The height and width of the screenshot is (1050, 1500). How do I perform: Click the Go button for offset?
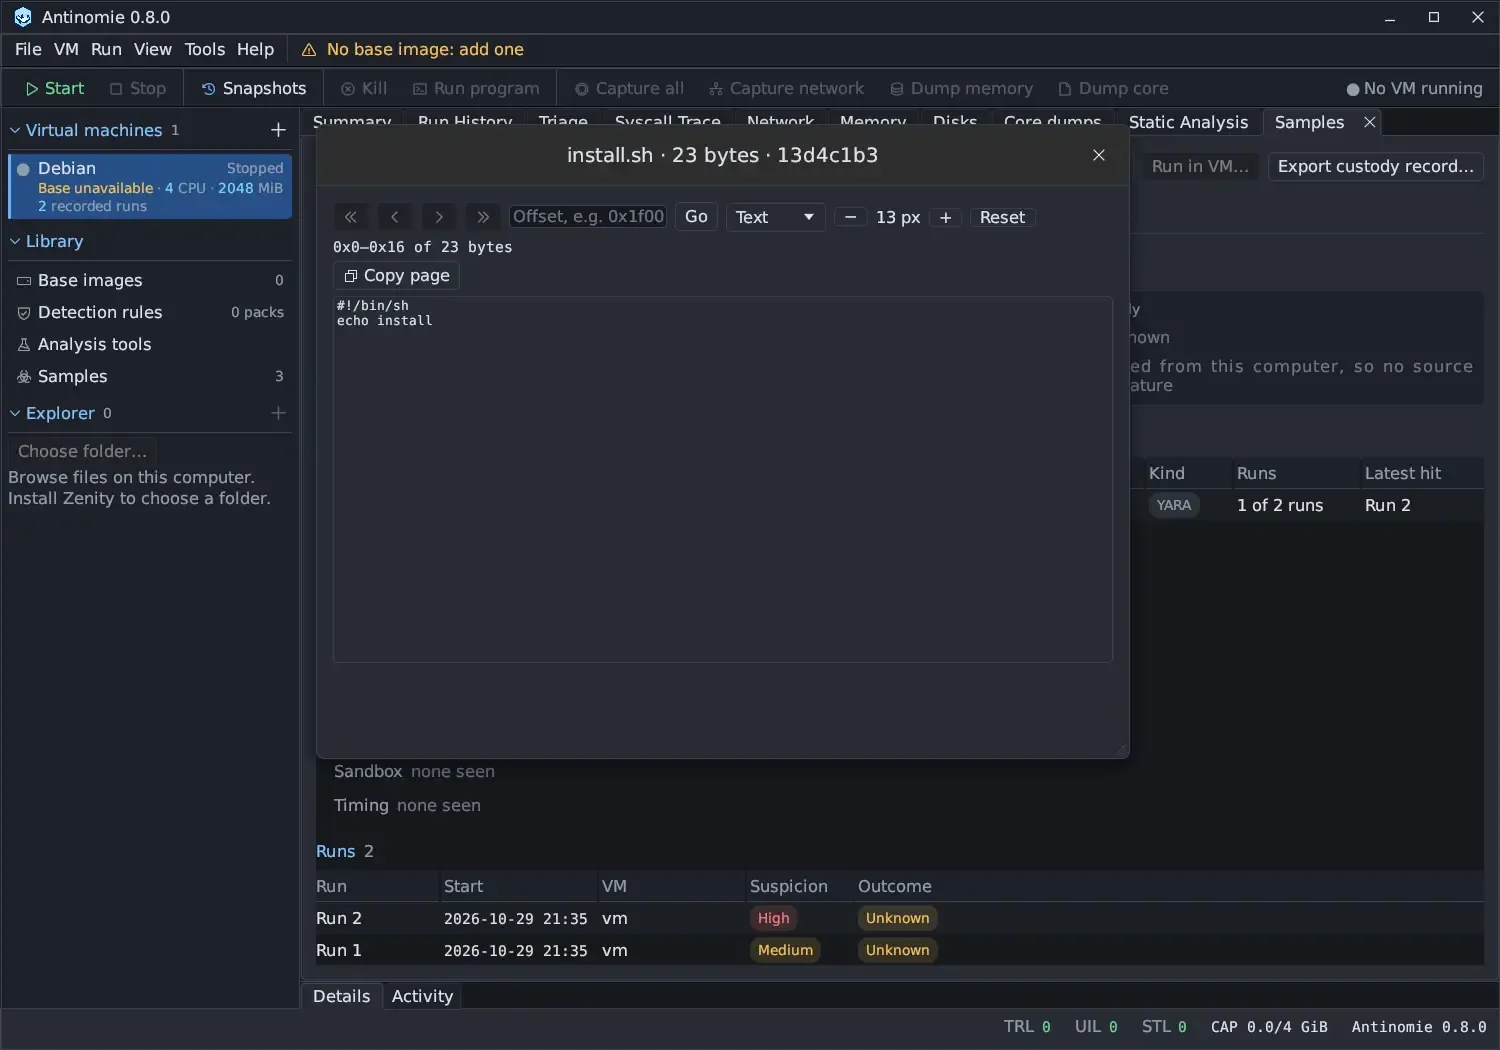(x=696, y=217)
